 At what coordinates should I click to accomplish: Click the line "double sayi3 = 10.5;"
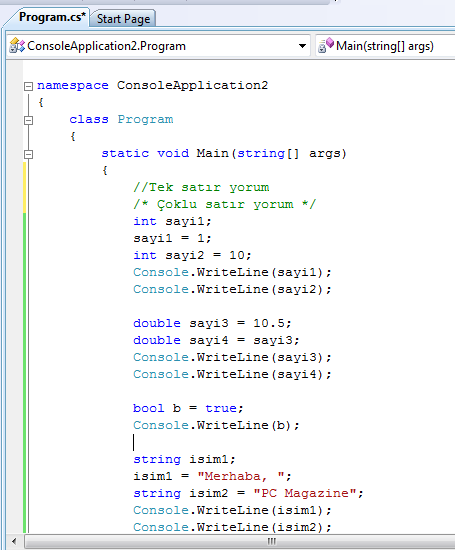tap(212, 323)
